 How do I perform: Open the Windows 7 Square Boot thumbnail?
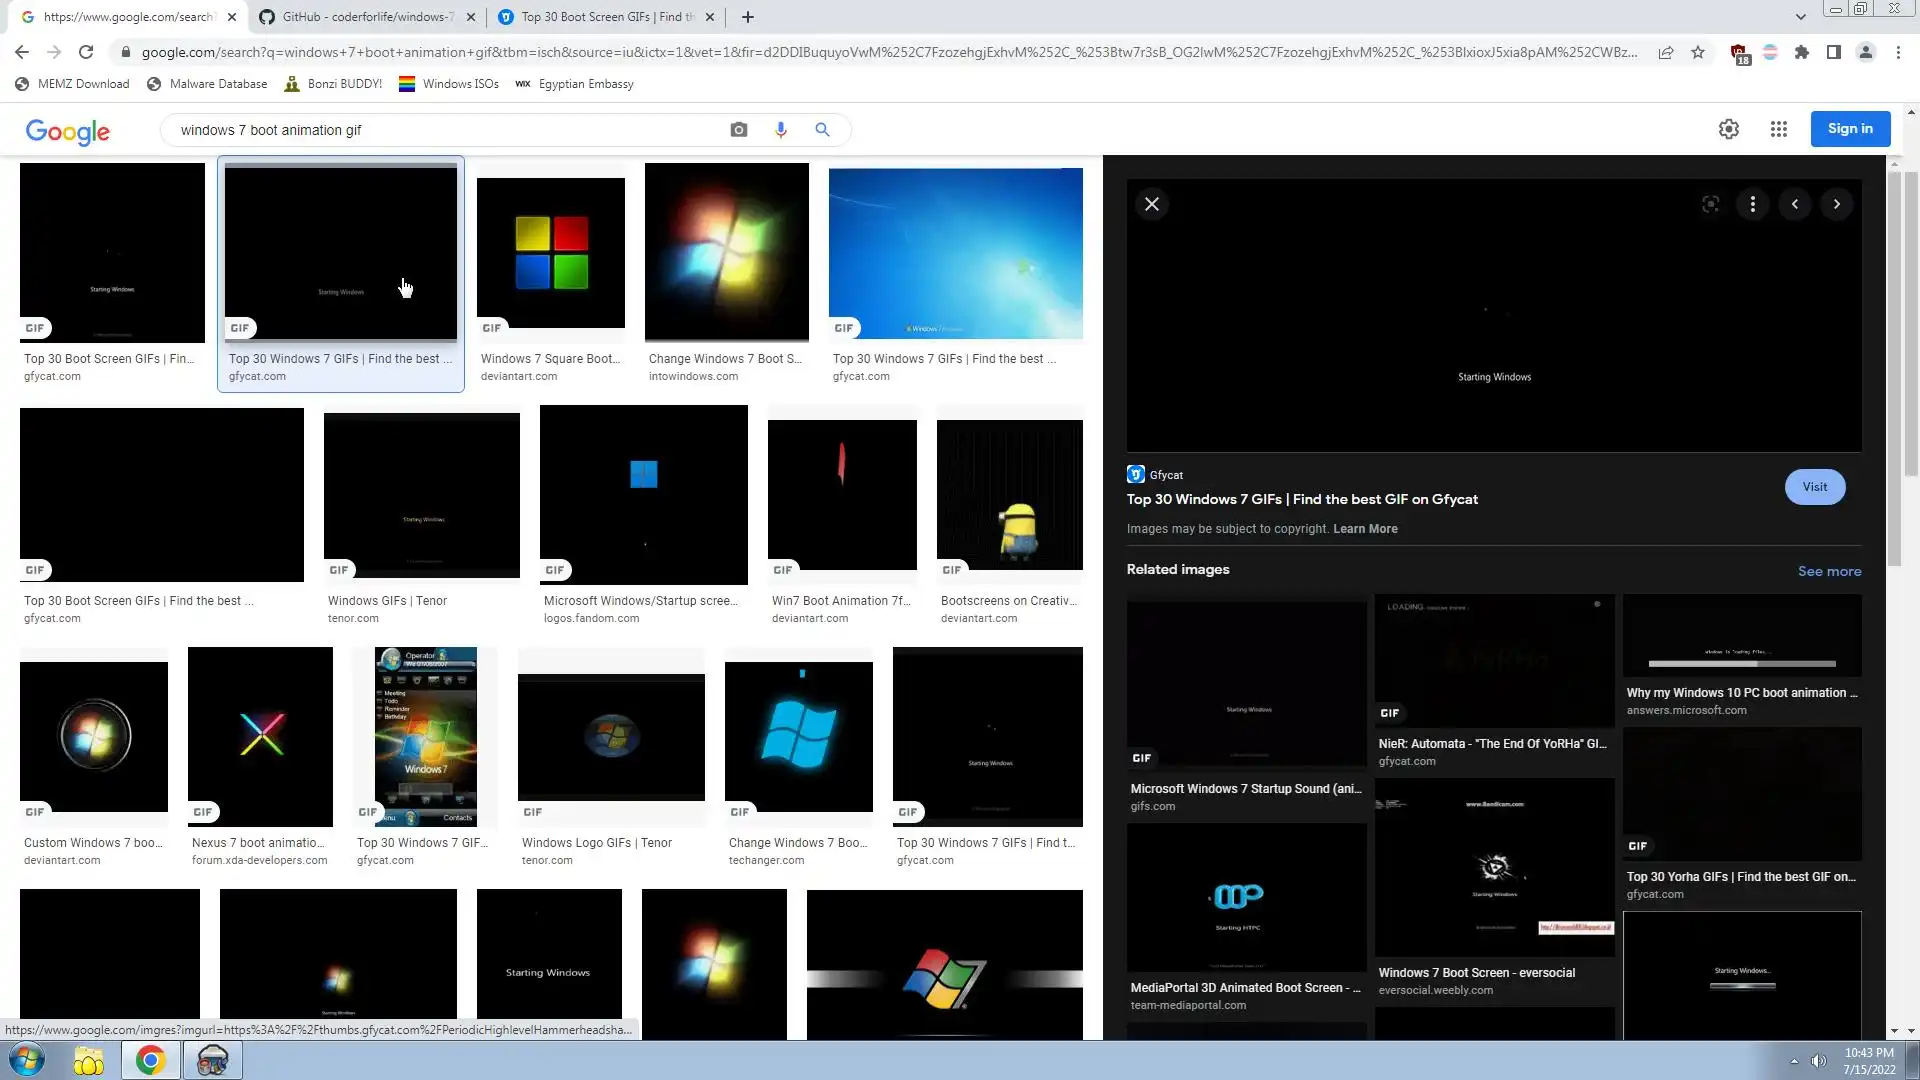pyautogui.click(x=550, y=253)
